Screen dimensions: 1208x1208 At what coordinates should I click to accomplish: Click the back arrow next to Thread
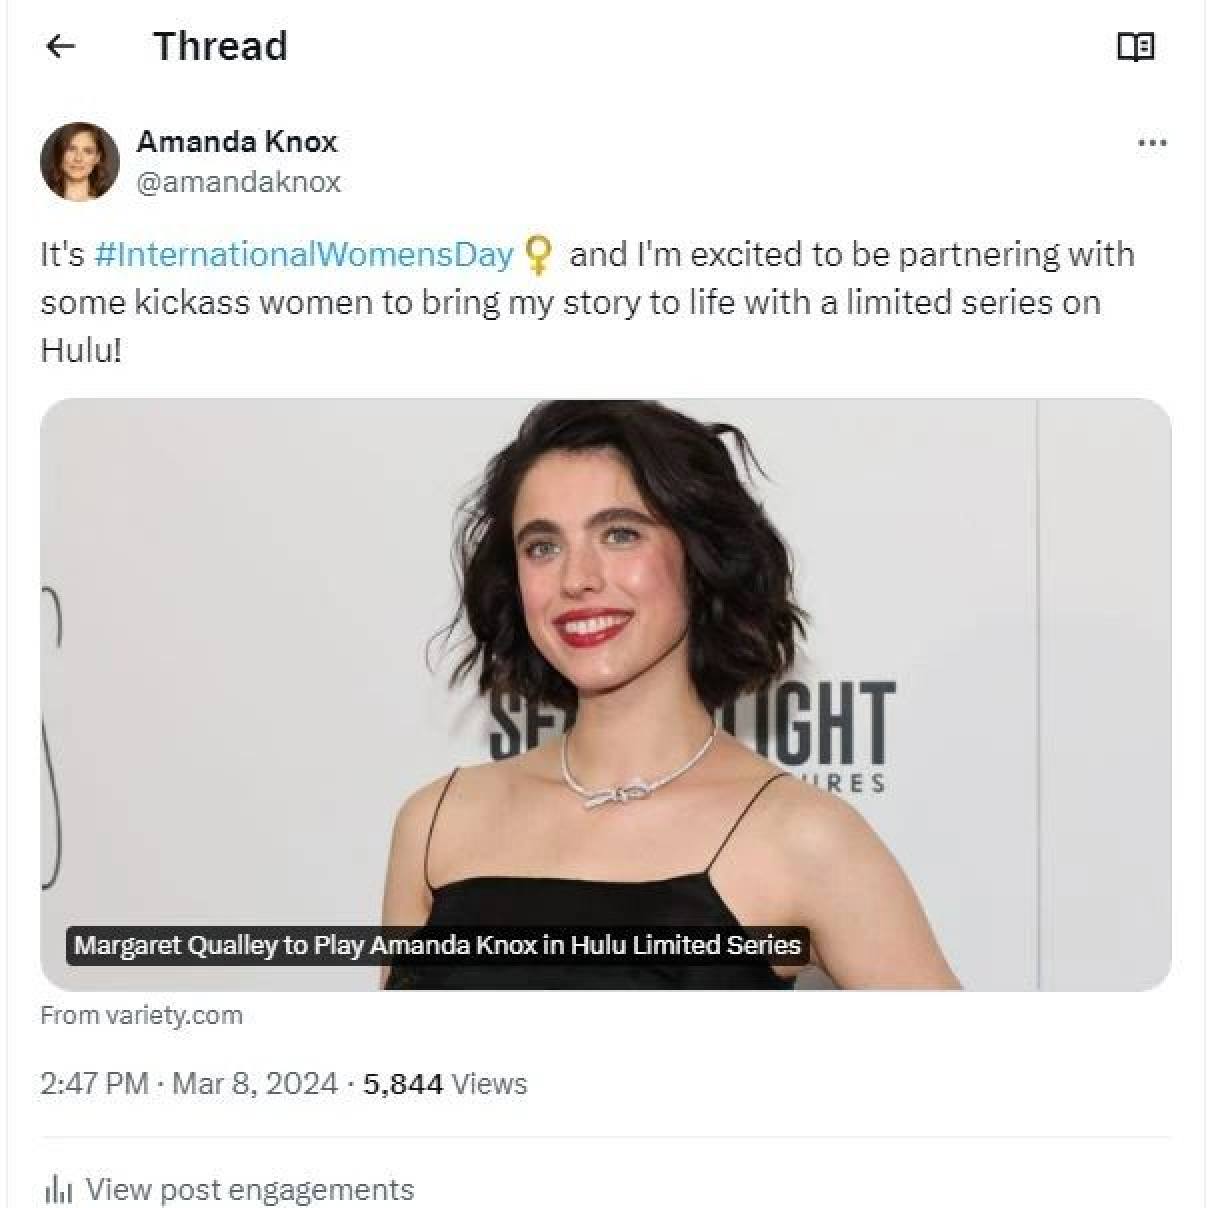(x=62, y=46)
